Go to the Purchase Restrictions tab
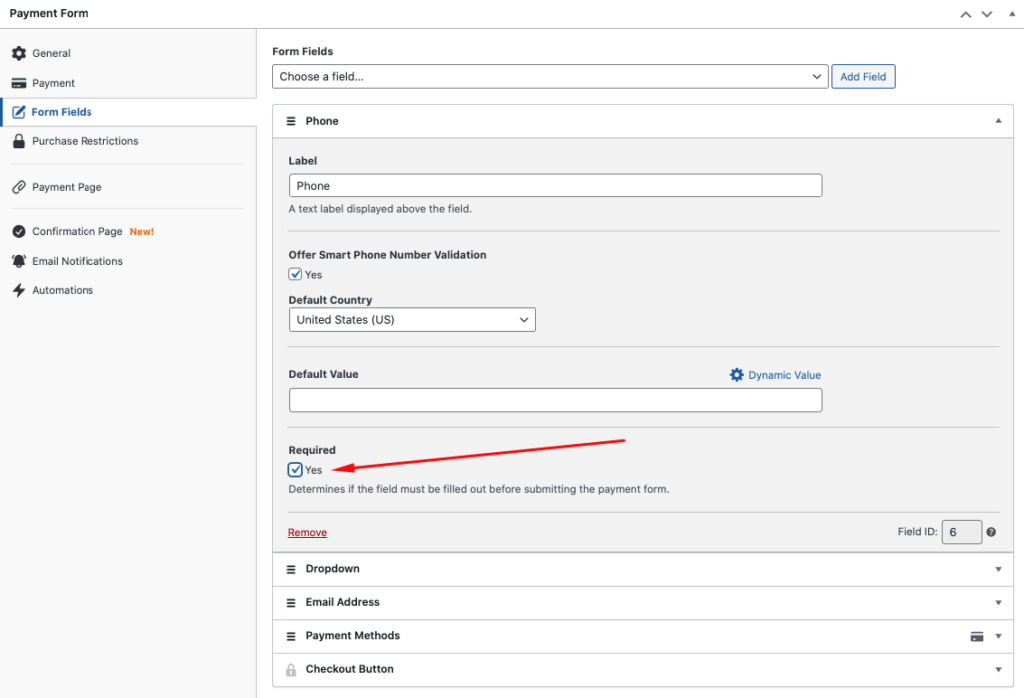The image size is (1024, 698). coord(85,141)
